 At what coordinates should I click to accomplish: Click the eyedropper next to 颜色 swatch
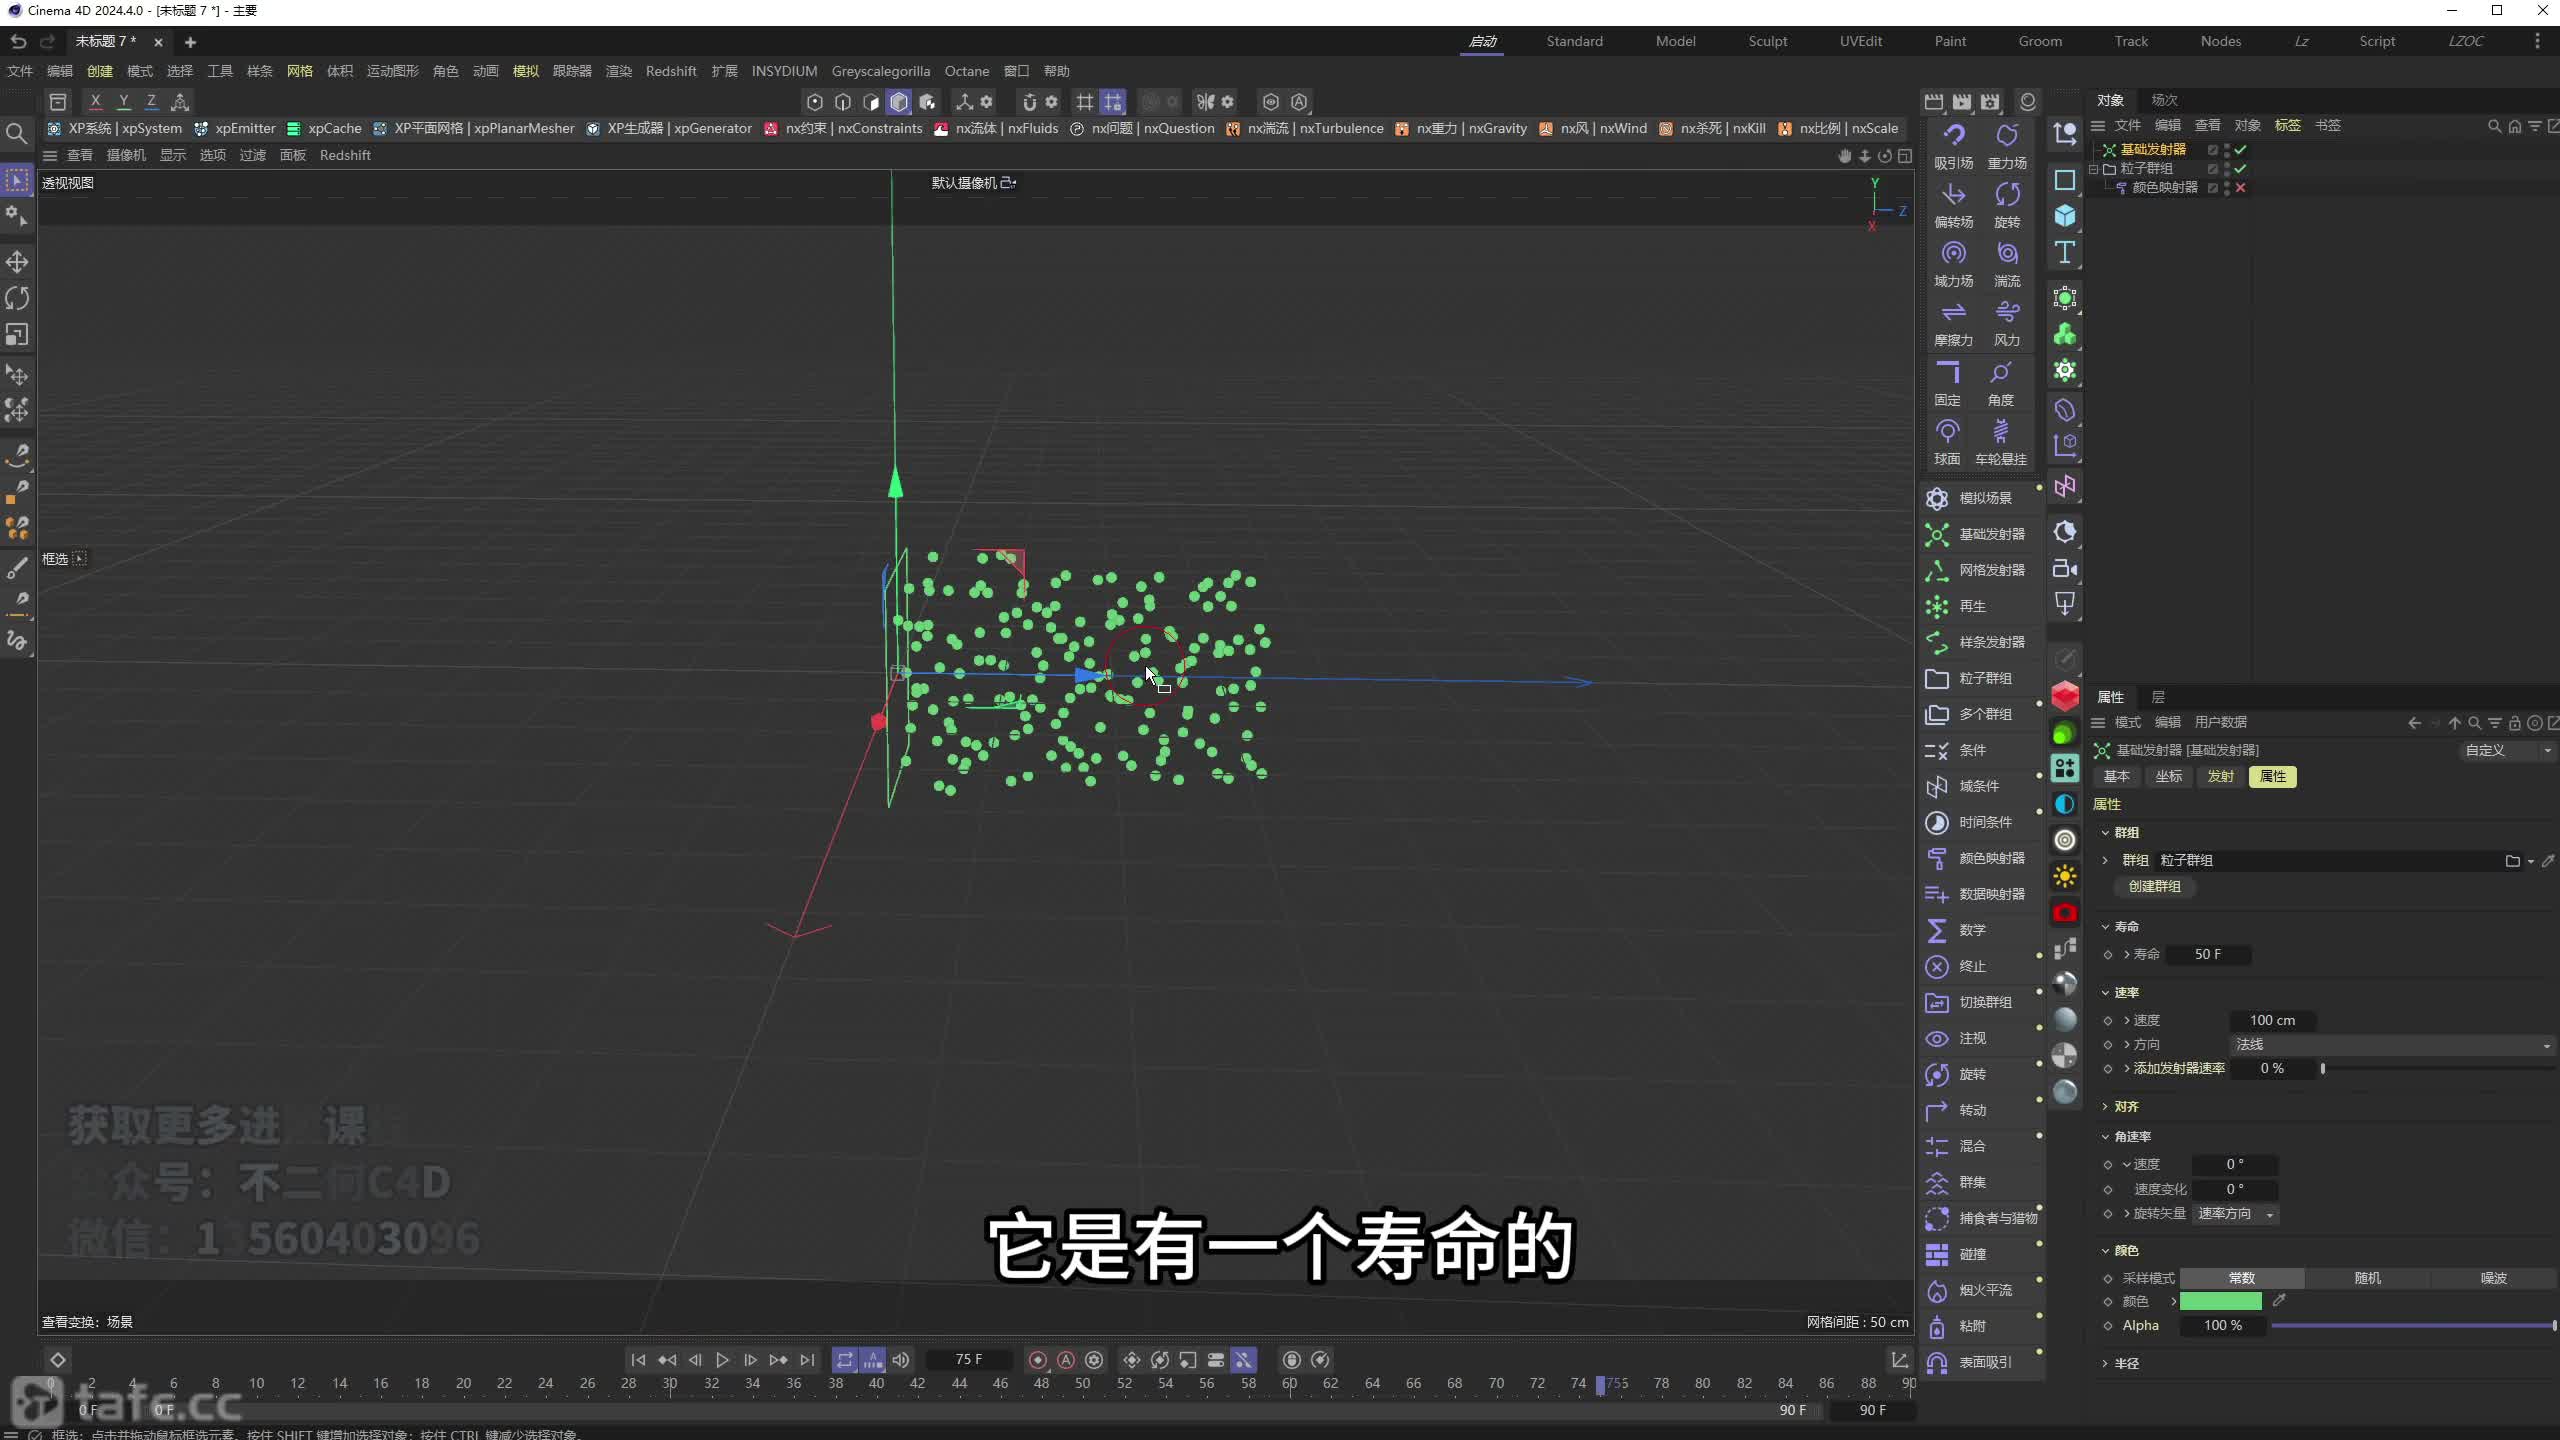coord(2279,1300)
